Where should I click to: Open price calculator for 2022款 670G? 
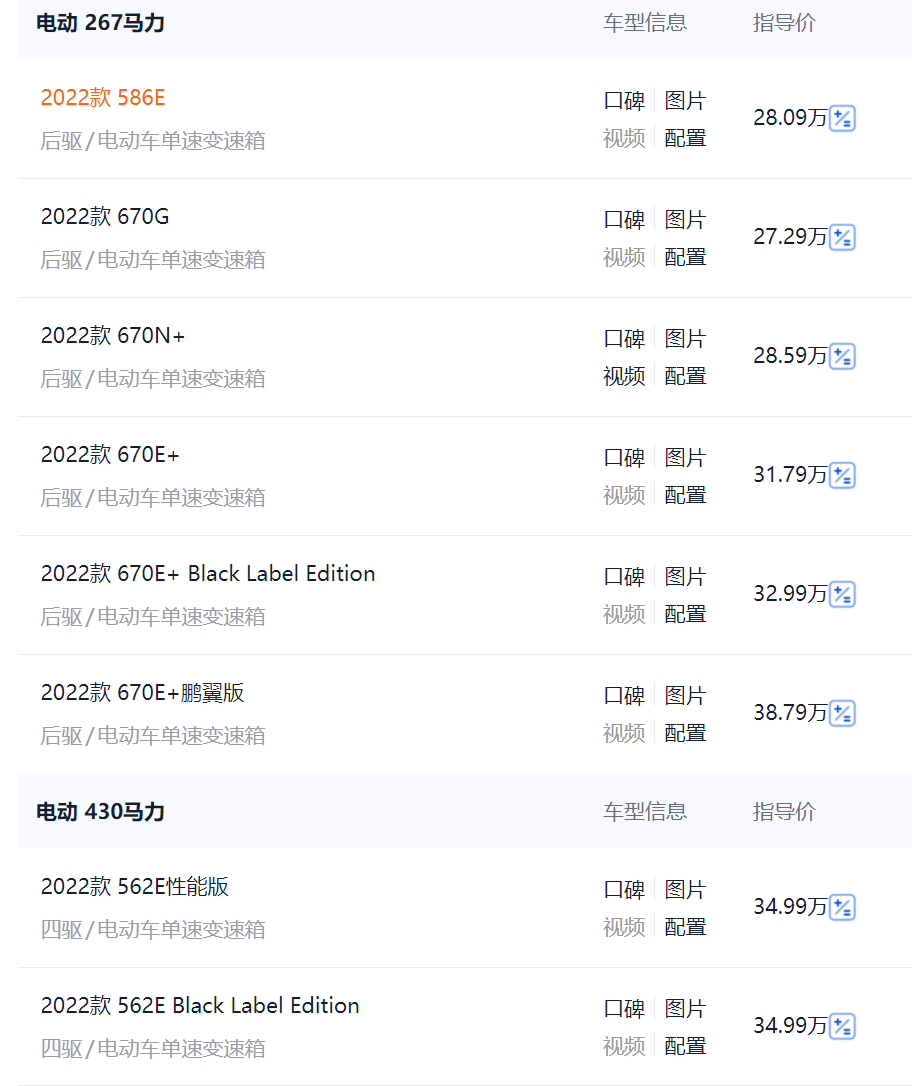point(842,238)
